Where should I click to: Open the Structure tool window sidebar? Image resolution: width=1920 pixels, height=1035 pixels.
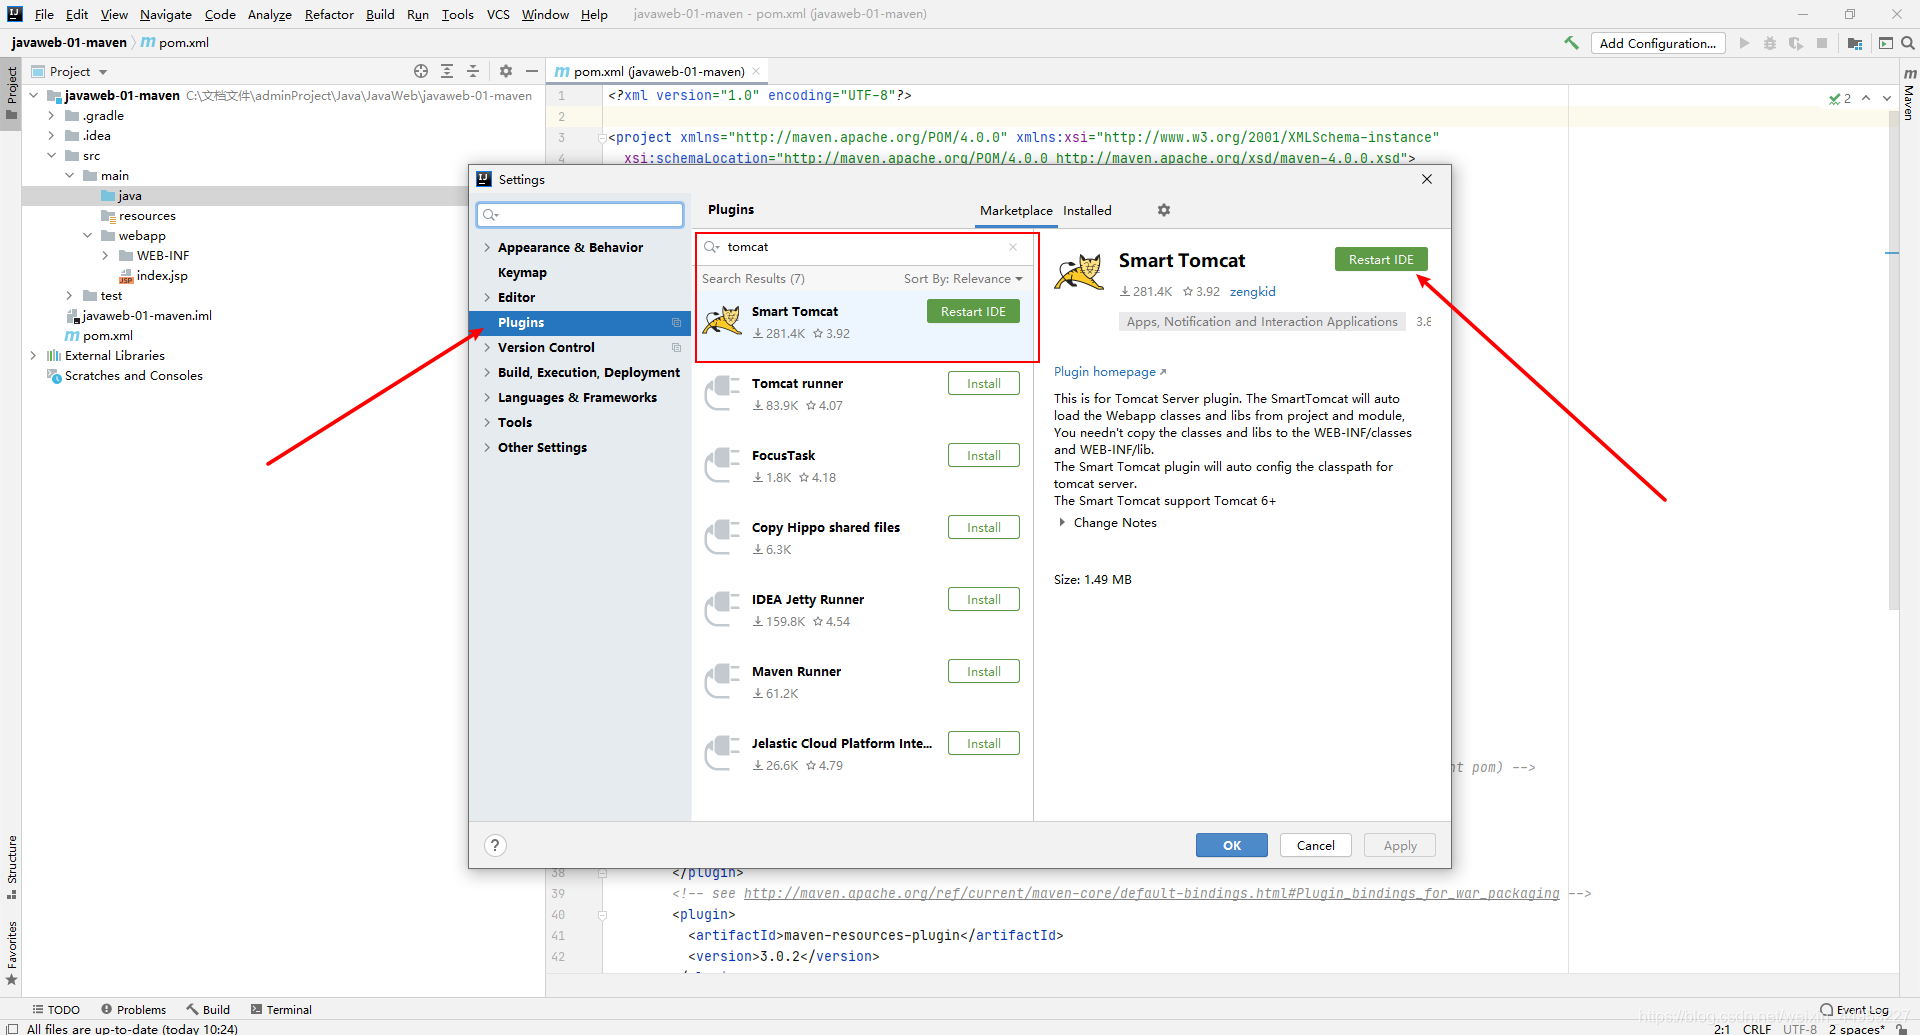[x=11, y=866]
